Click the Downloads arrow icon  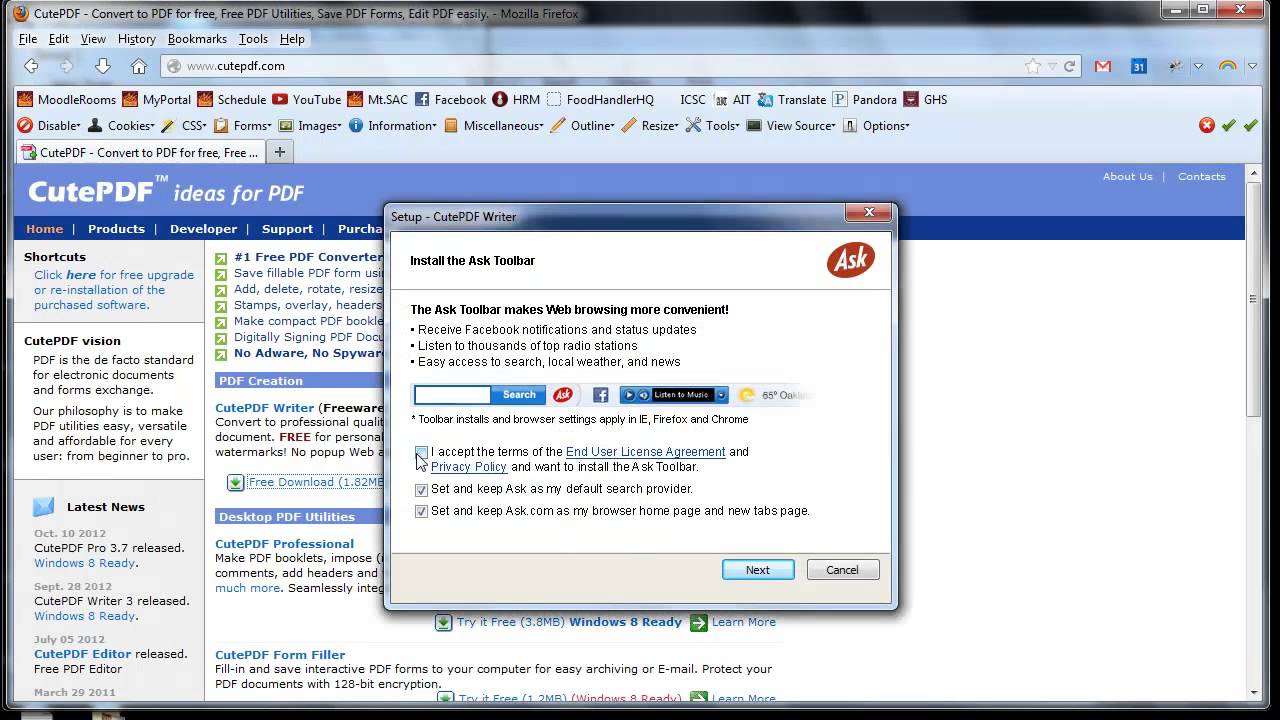(103, 66)
